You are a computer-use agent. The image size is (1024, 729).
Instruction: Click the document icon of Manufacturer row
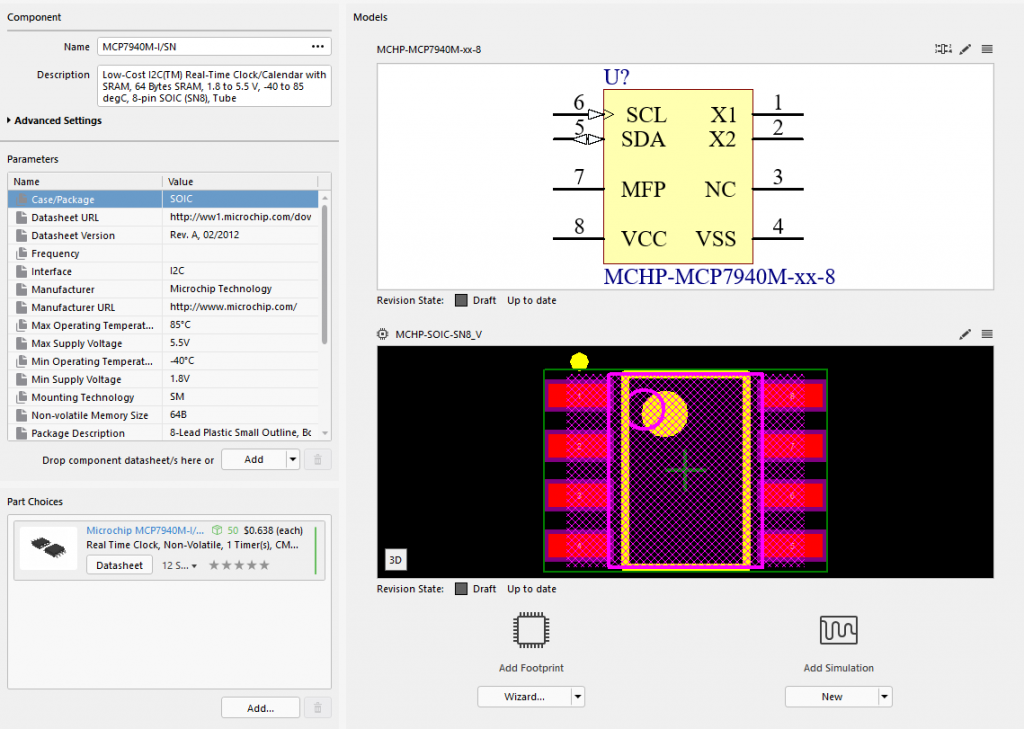[x=22, y=289]
